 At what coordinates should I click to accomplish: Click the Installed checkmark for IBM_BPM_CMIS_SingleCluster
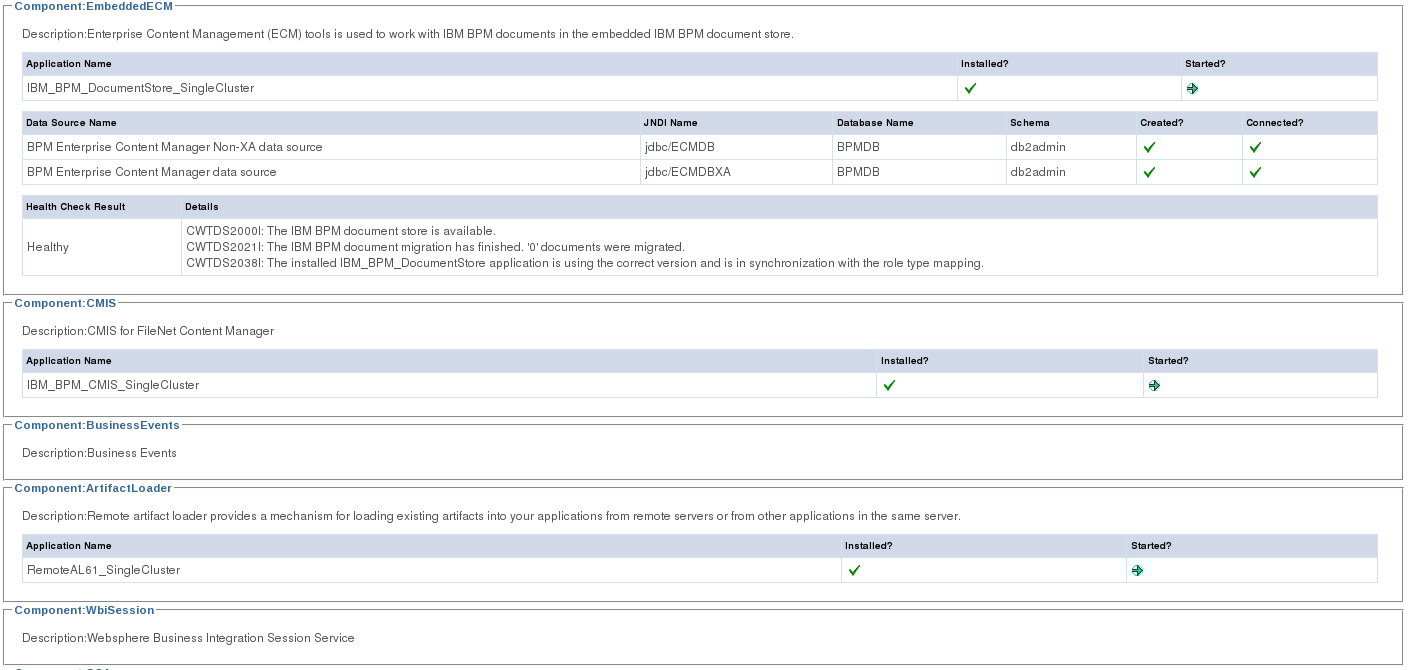(889, 385)
